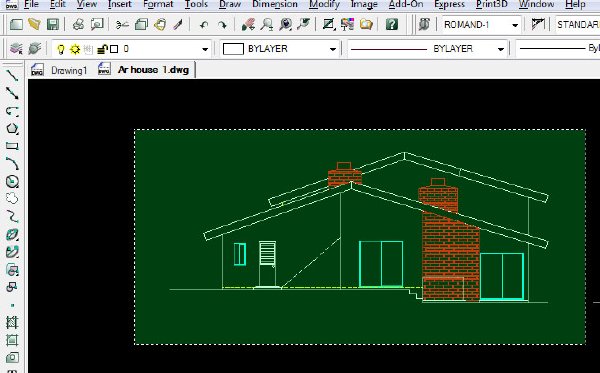Activate the Pan realtime tool
The width and height of the screenshot is (600, 373).
click(248, 25)
